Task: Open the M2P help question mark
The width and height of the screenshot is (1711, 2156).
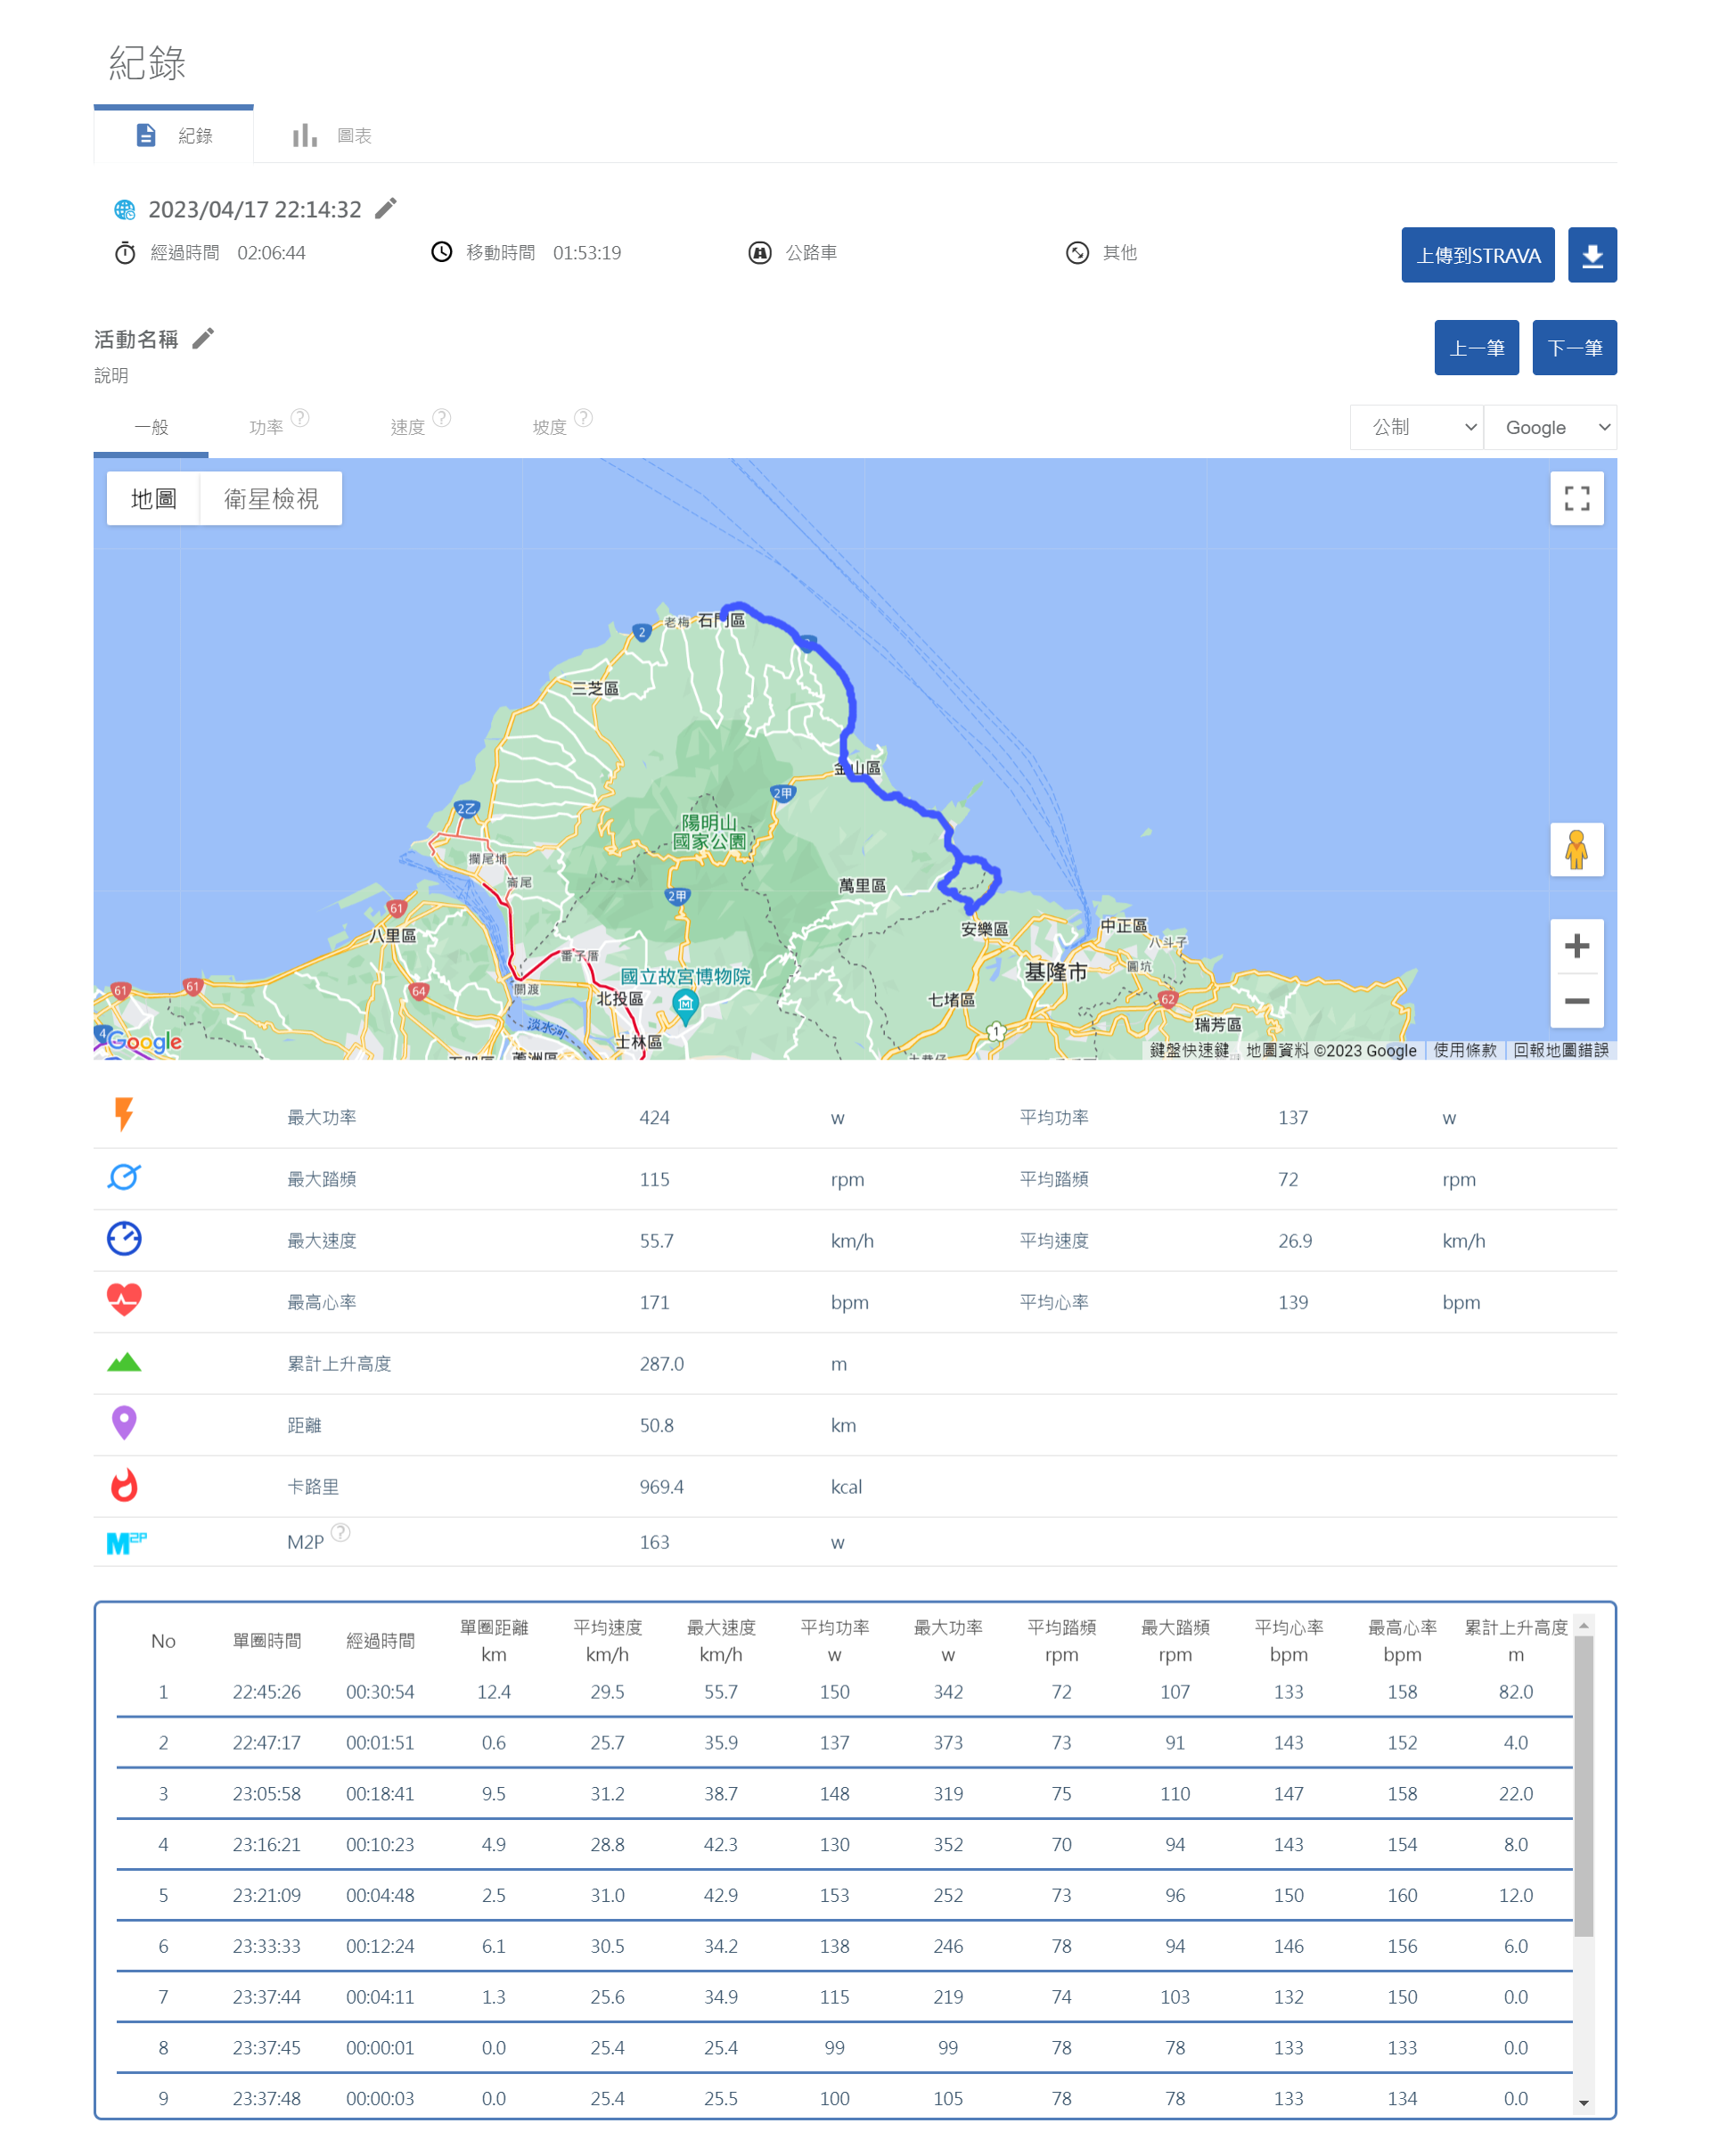Action: pos(340,1532)
